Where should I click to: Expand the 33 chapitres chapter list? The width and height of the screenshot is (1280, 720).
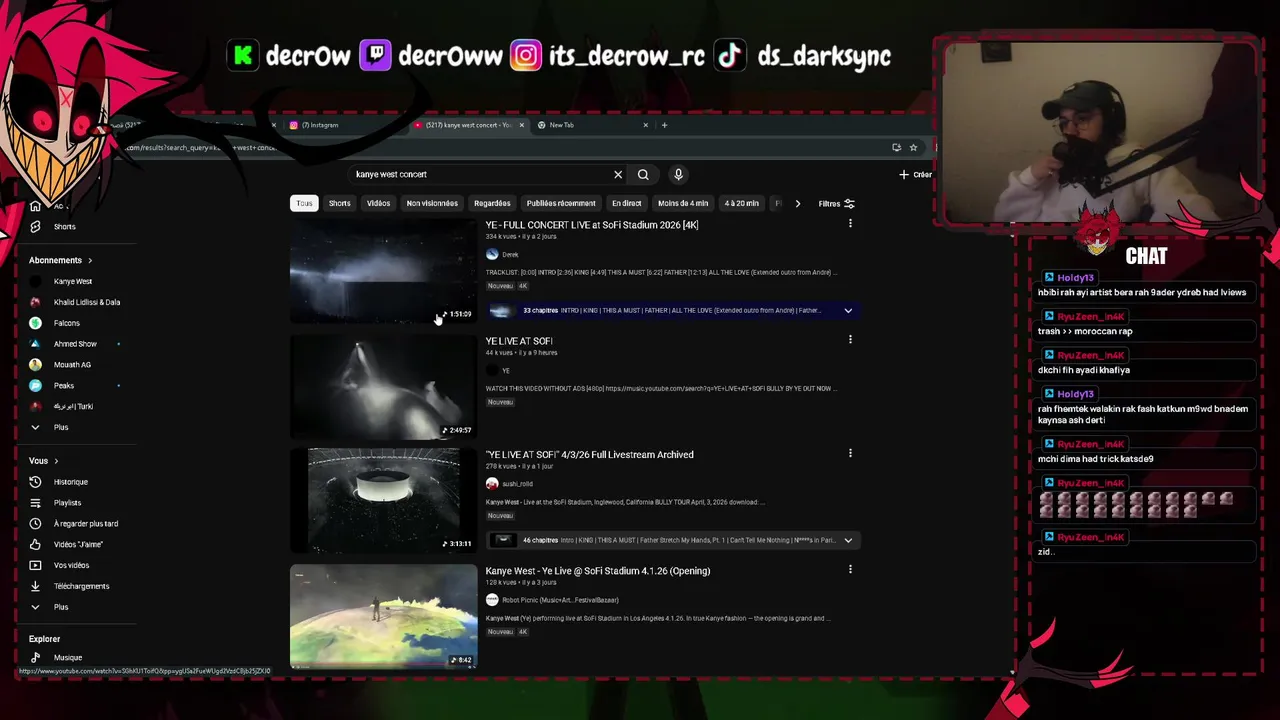click(x=848, y=311)
